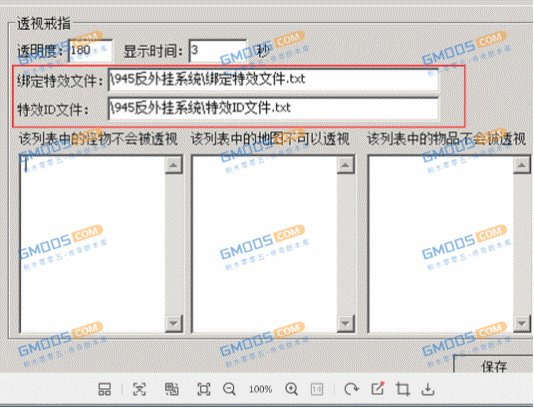Zoom out with the minus magnifier
This screenshot has width=534, height=408.
[229, 389]
